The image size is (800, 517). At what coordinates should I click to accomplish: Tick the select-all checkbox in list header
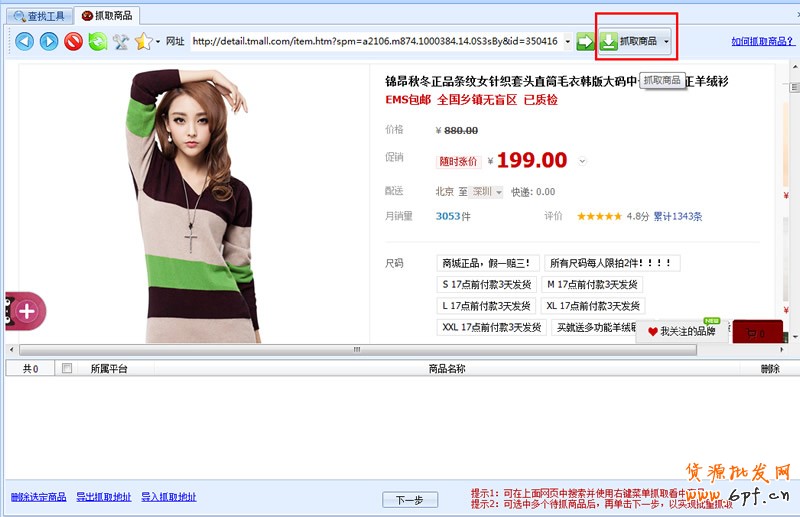(67, 369)
